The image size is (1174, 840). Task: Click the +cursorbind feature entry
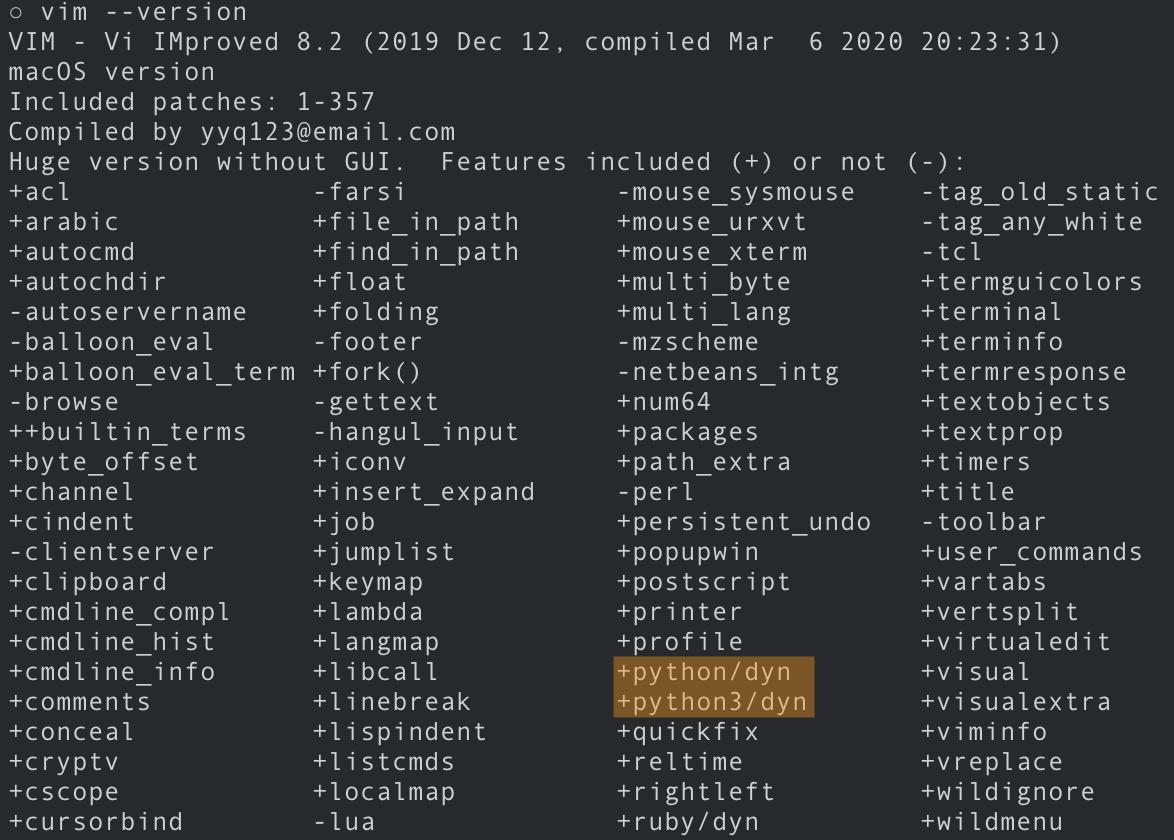pos(96,822)
